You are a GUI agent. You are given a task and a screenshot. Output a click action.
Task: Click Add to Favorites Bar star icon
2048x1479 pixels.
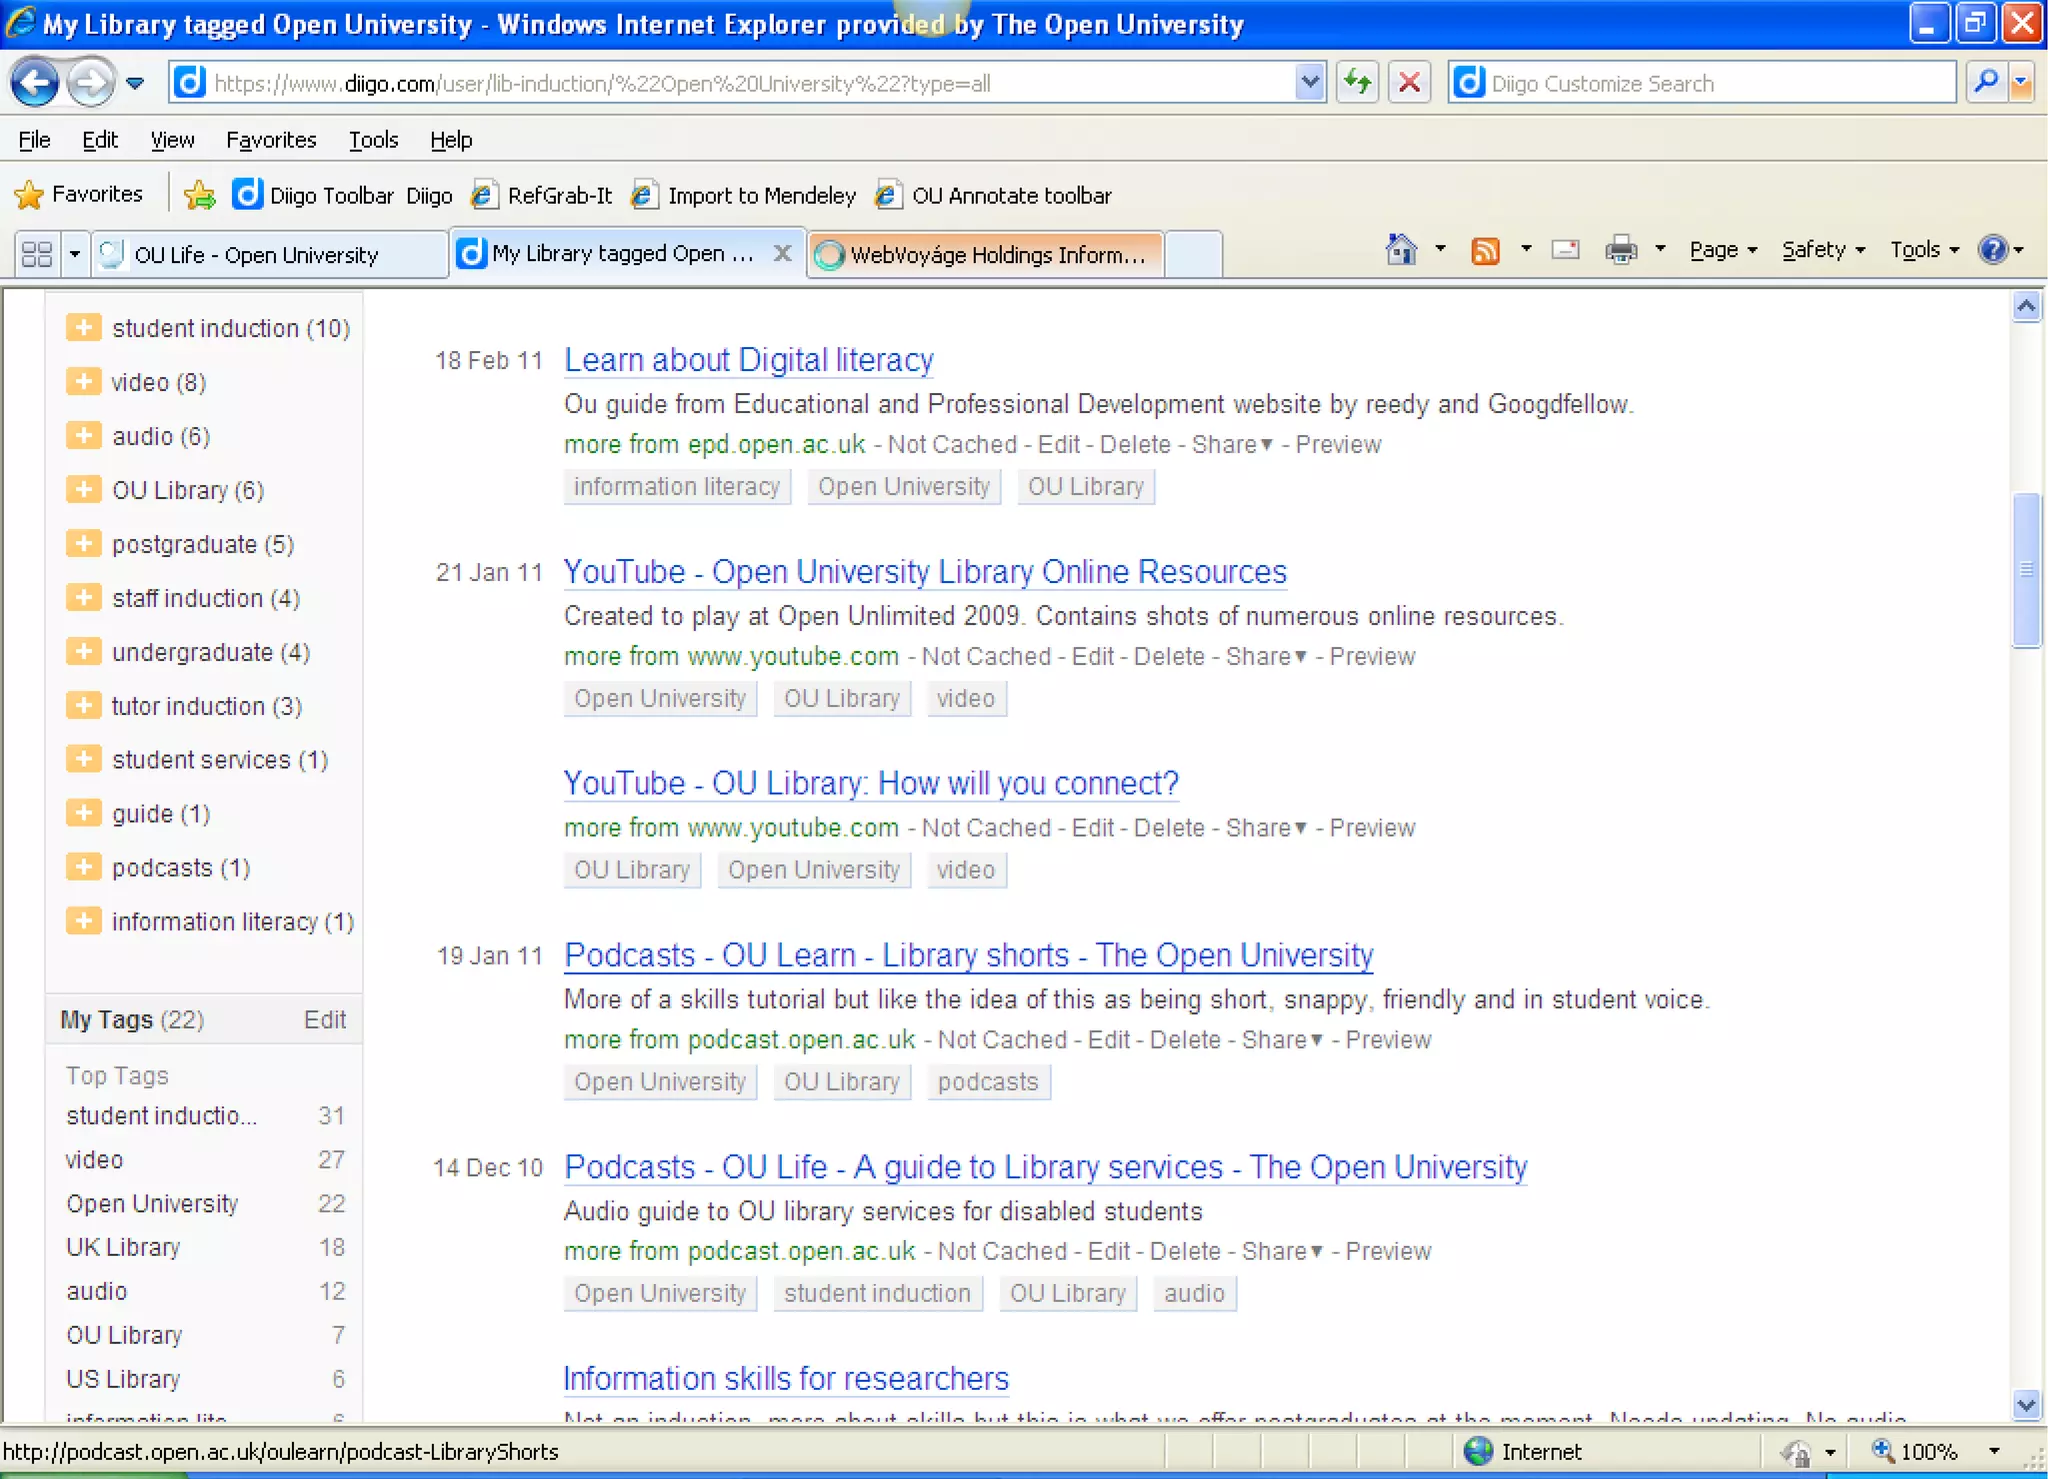pos(199,195)
